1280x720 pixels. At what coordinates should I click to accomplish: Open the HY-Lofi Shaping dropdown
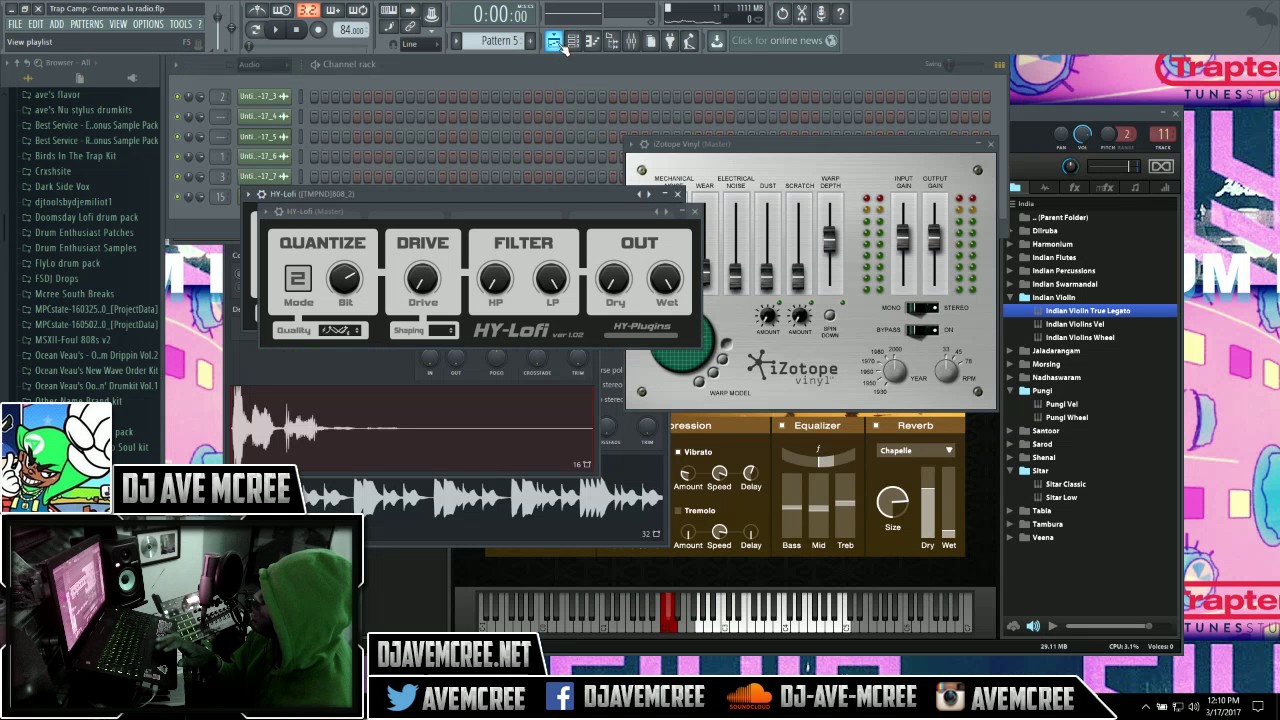(x=441, y=331)
